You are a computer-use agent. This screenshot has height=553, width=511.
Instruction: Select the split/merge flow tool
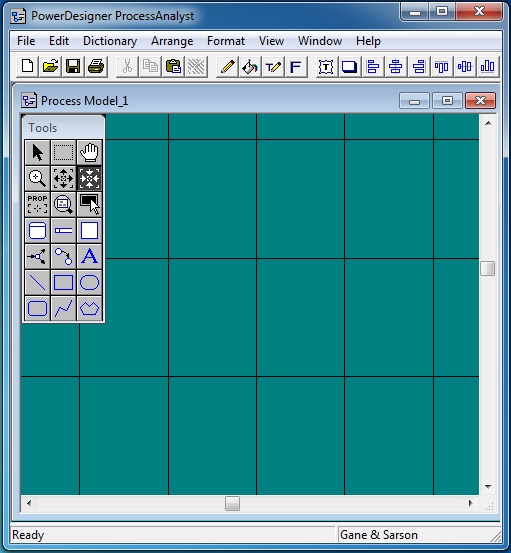pos(37,256)
